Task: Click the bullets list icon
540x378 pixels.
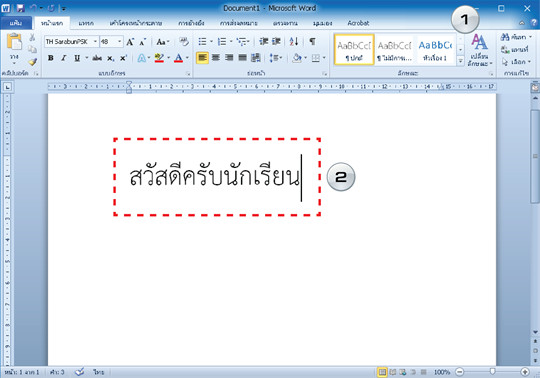Action: (x=202, y=42)
